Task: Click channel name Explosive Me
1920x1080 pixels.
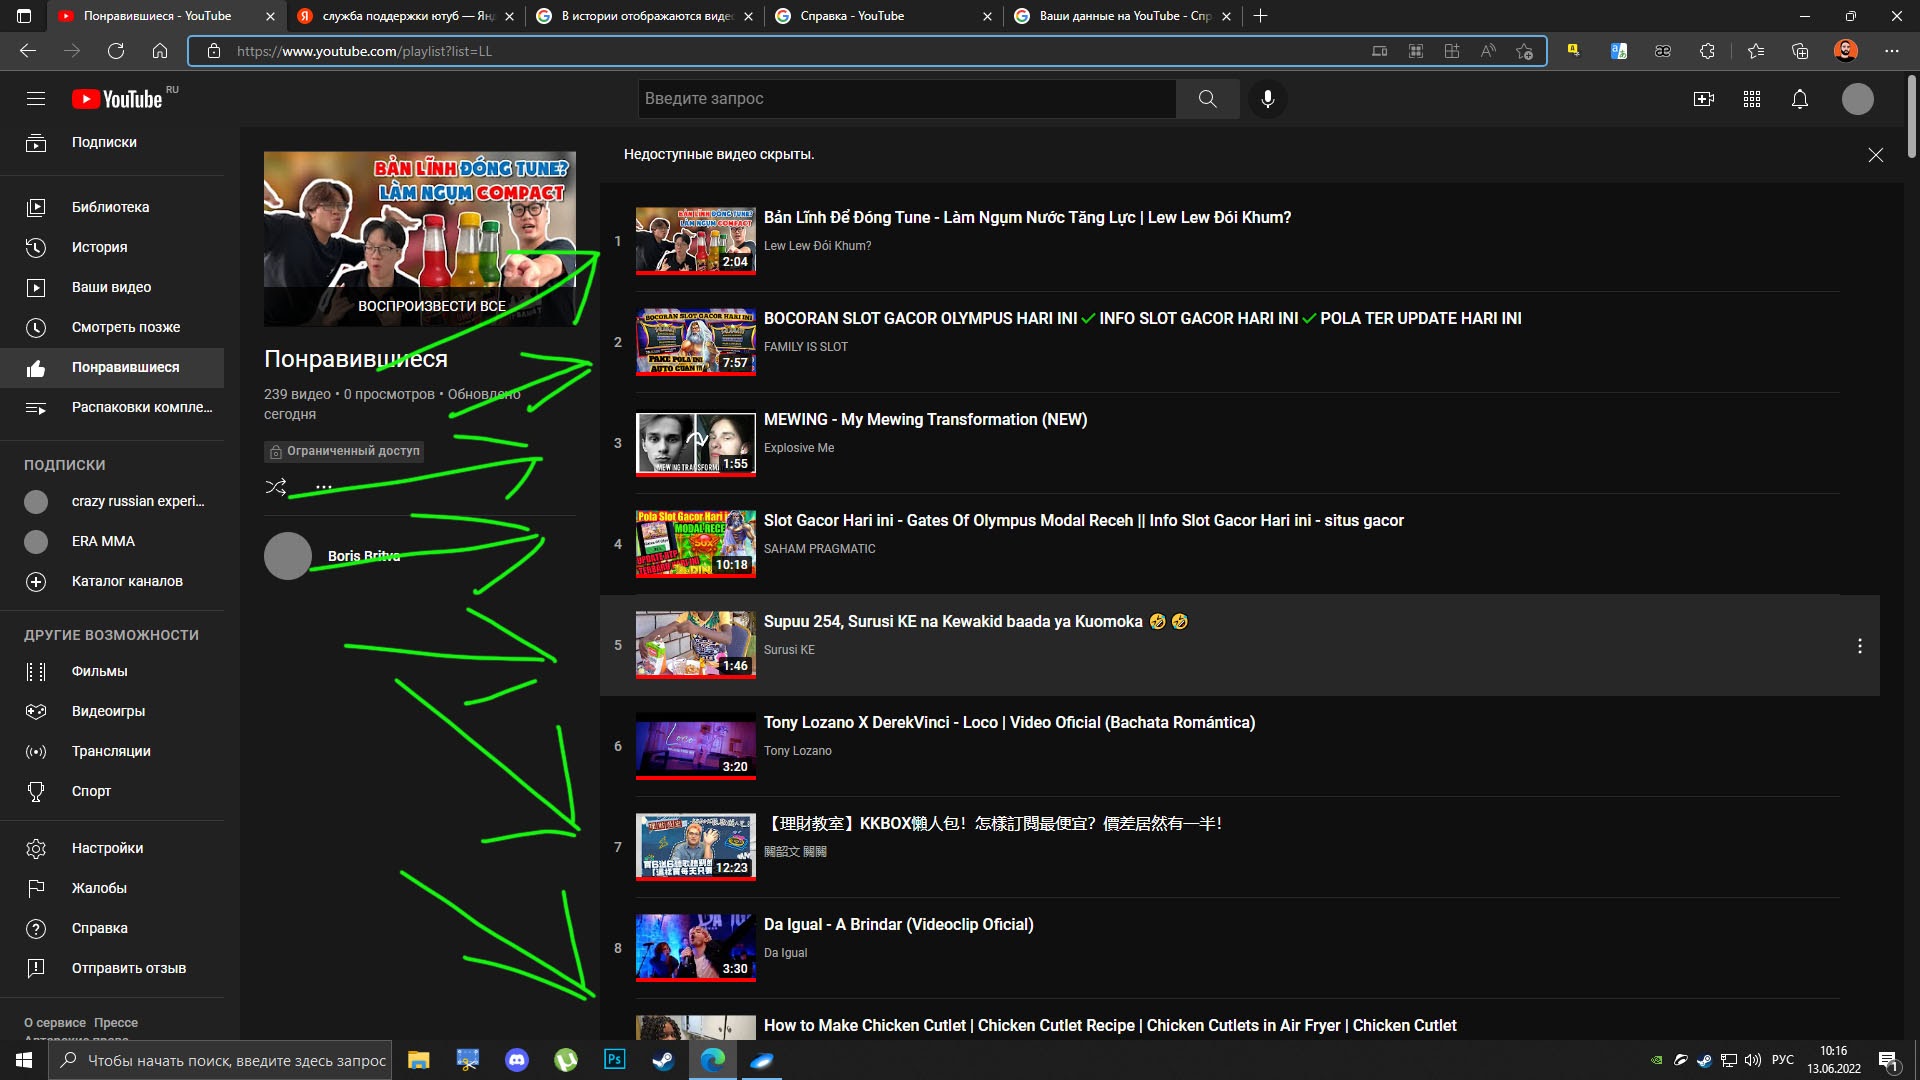Action: (798, 448)
